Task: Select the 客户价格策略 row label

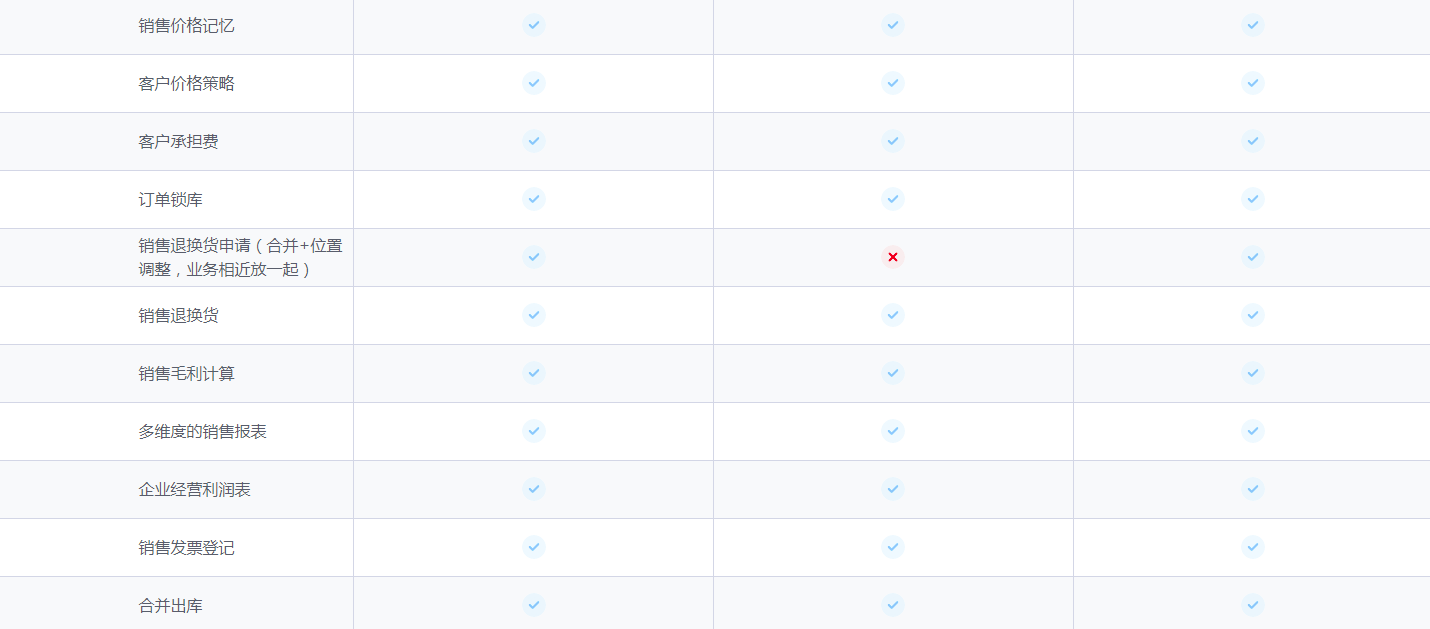Action: (x=187, y=84)
